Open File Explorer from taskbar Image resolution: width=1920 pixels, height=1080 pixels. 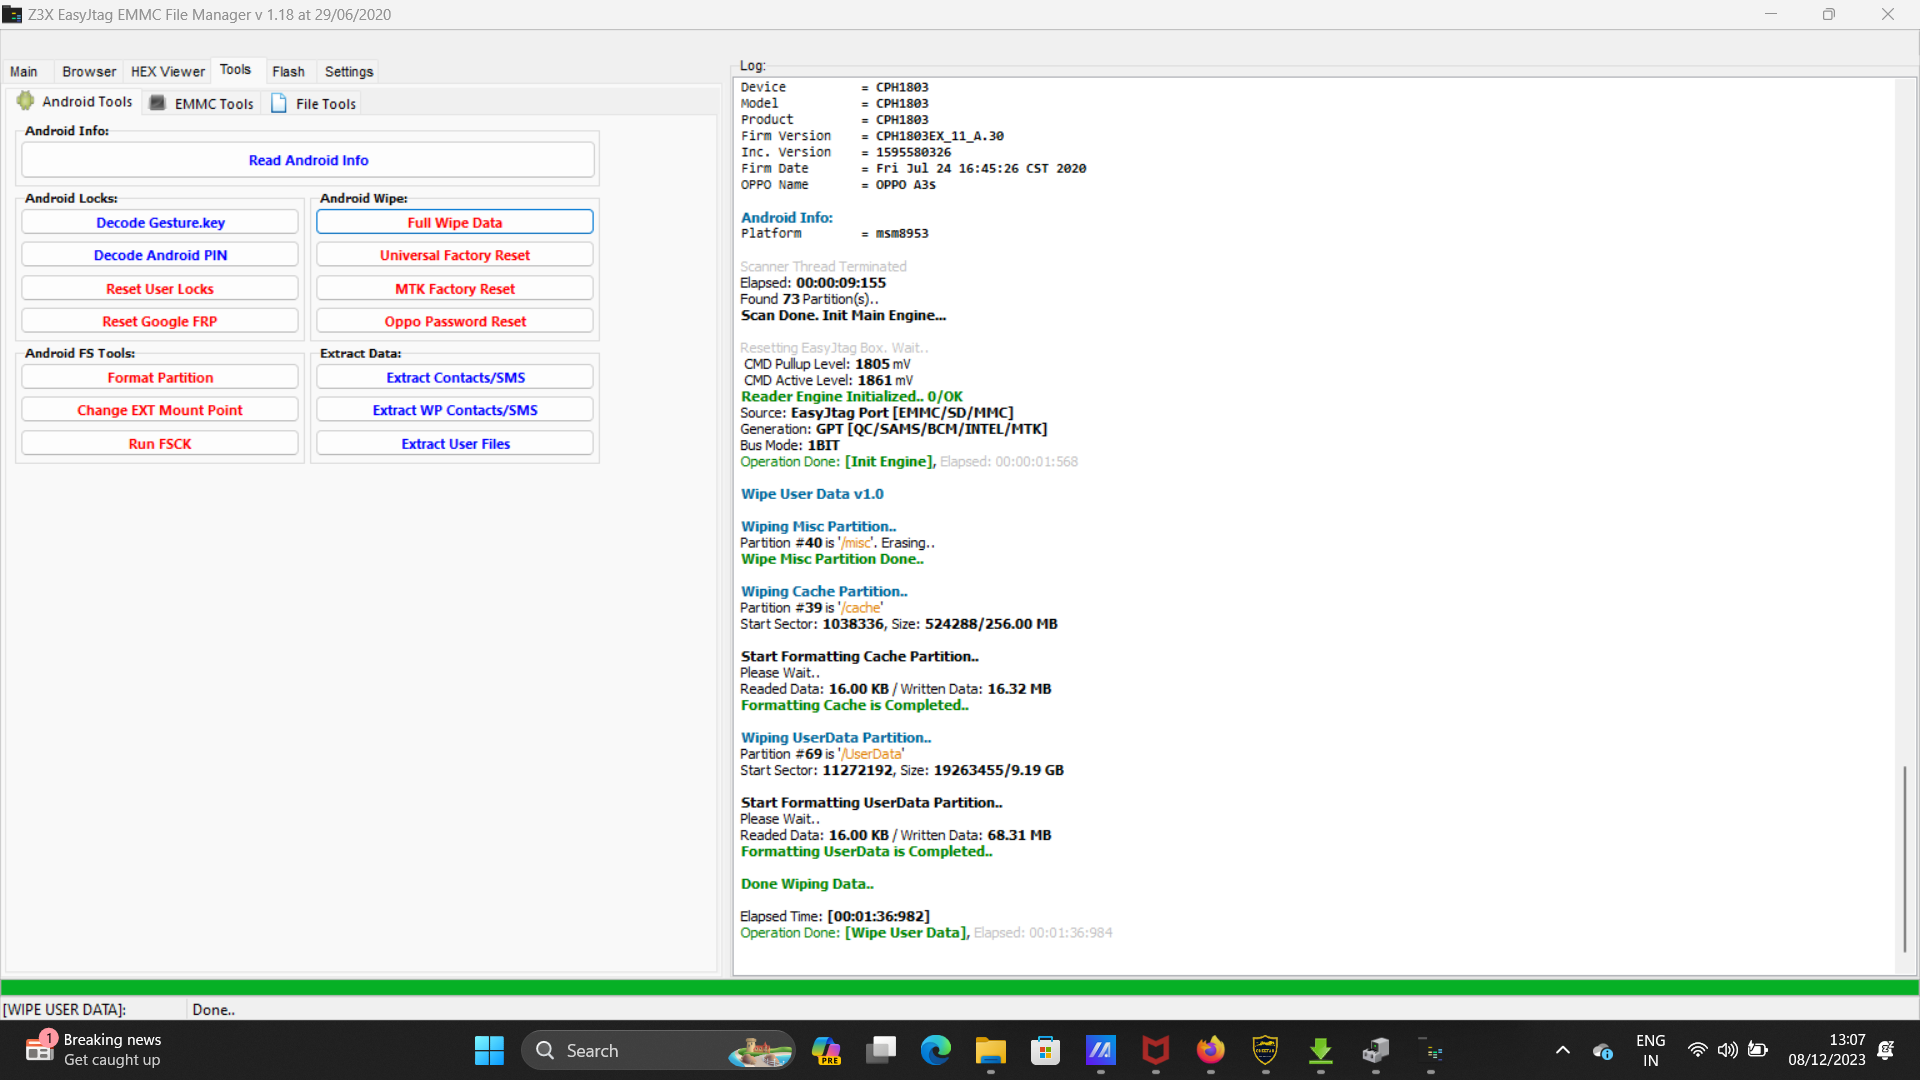point(991,1051)
